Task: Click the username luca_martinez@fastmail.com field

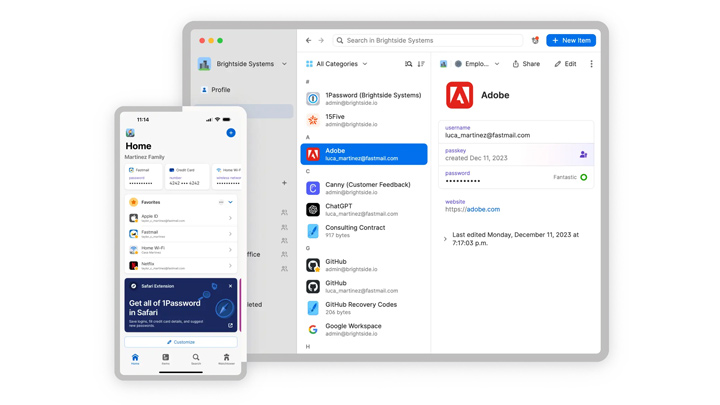Action: tap(516, 132)
